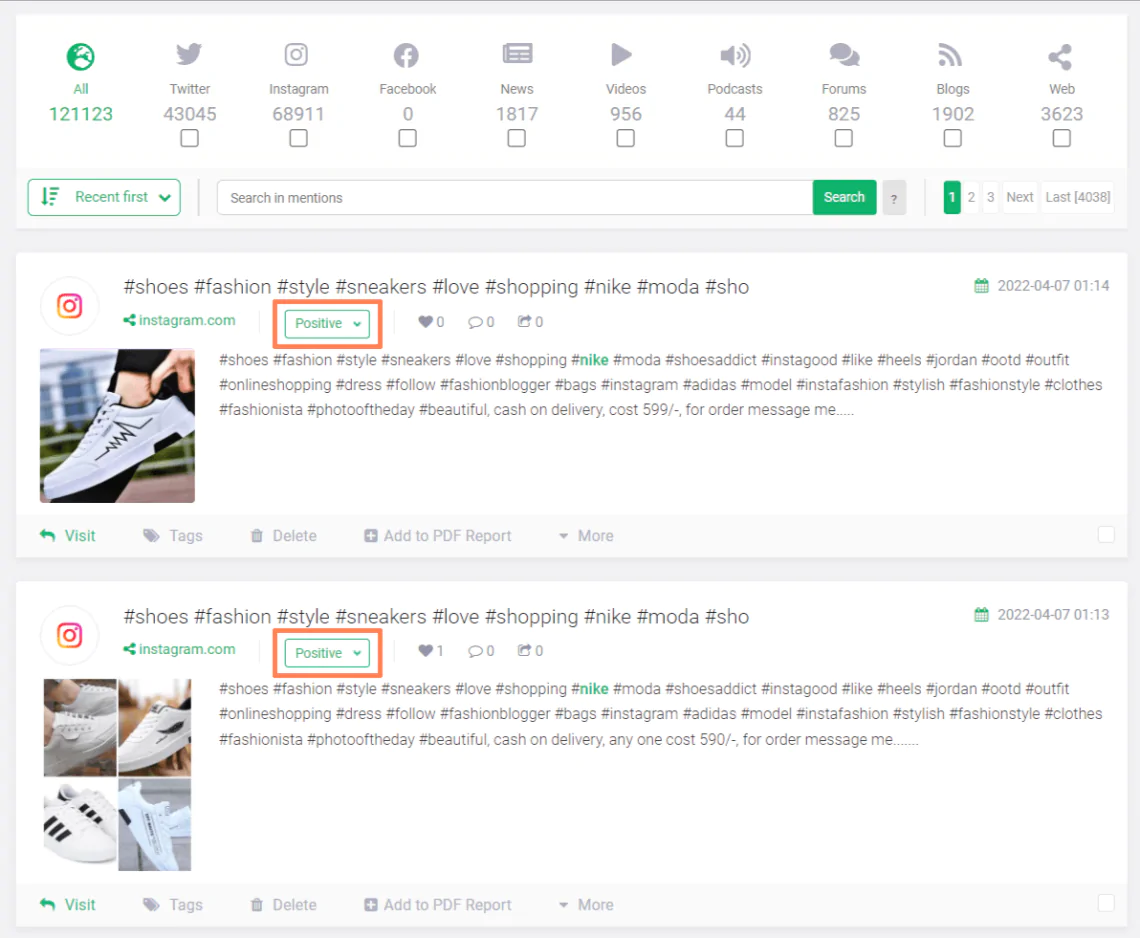1140x938 pixels.
Task: Enable the Web source checkbox
Action: tap(1061, 138)
